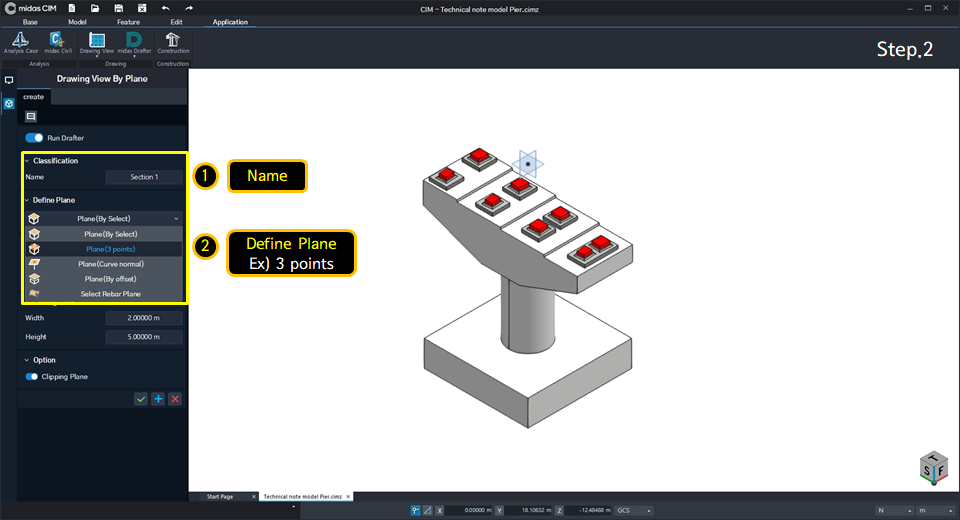The width and height of the screenshot is (960, 520).
Task: Open the Construction ribbon tool
Action: click(173, 43)
